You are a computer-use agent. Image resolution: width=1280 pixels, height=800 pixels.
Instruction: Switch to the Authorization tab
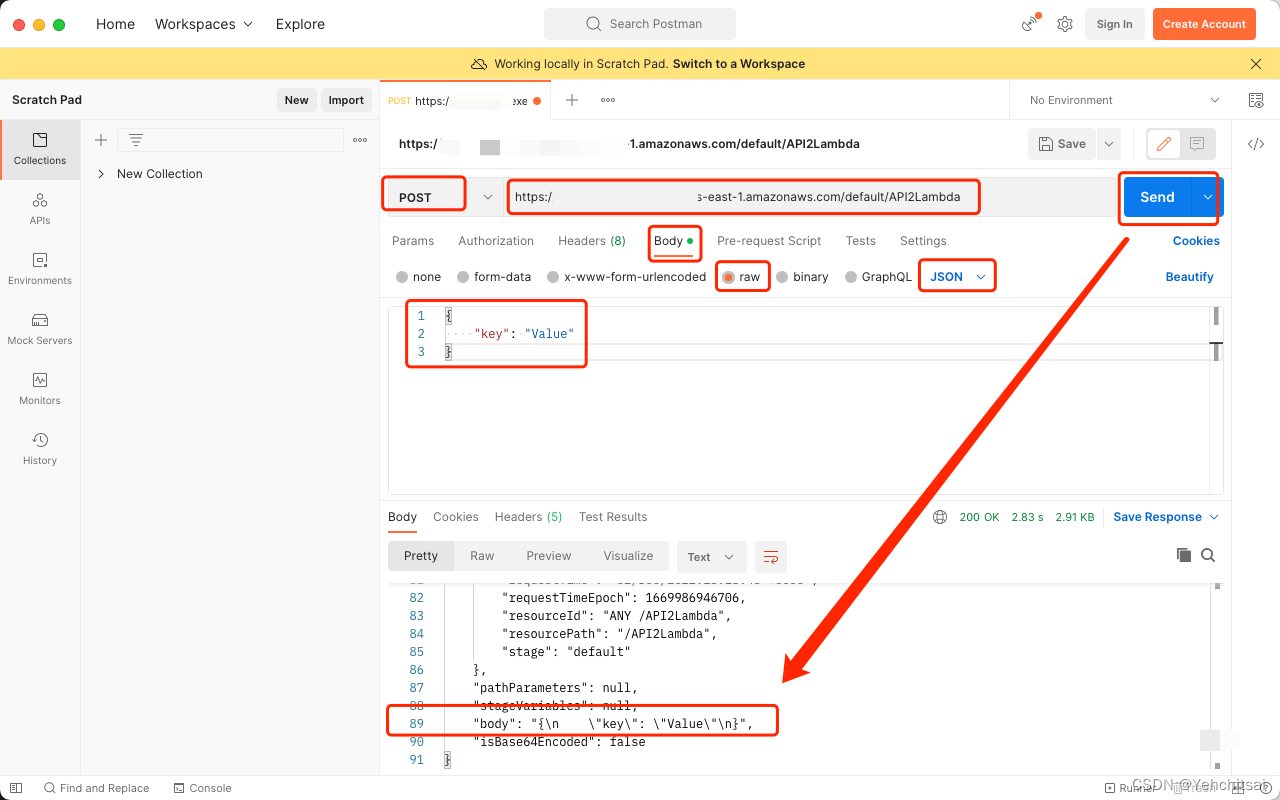[496, 241]
